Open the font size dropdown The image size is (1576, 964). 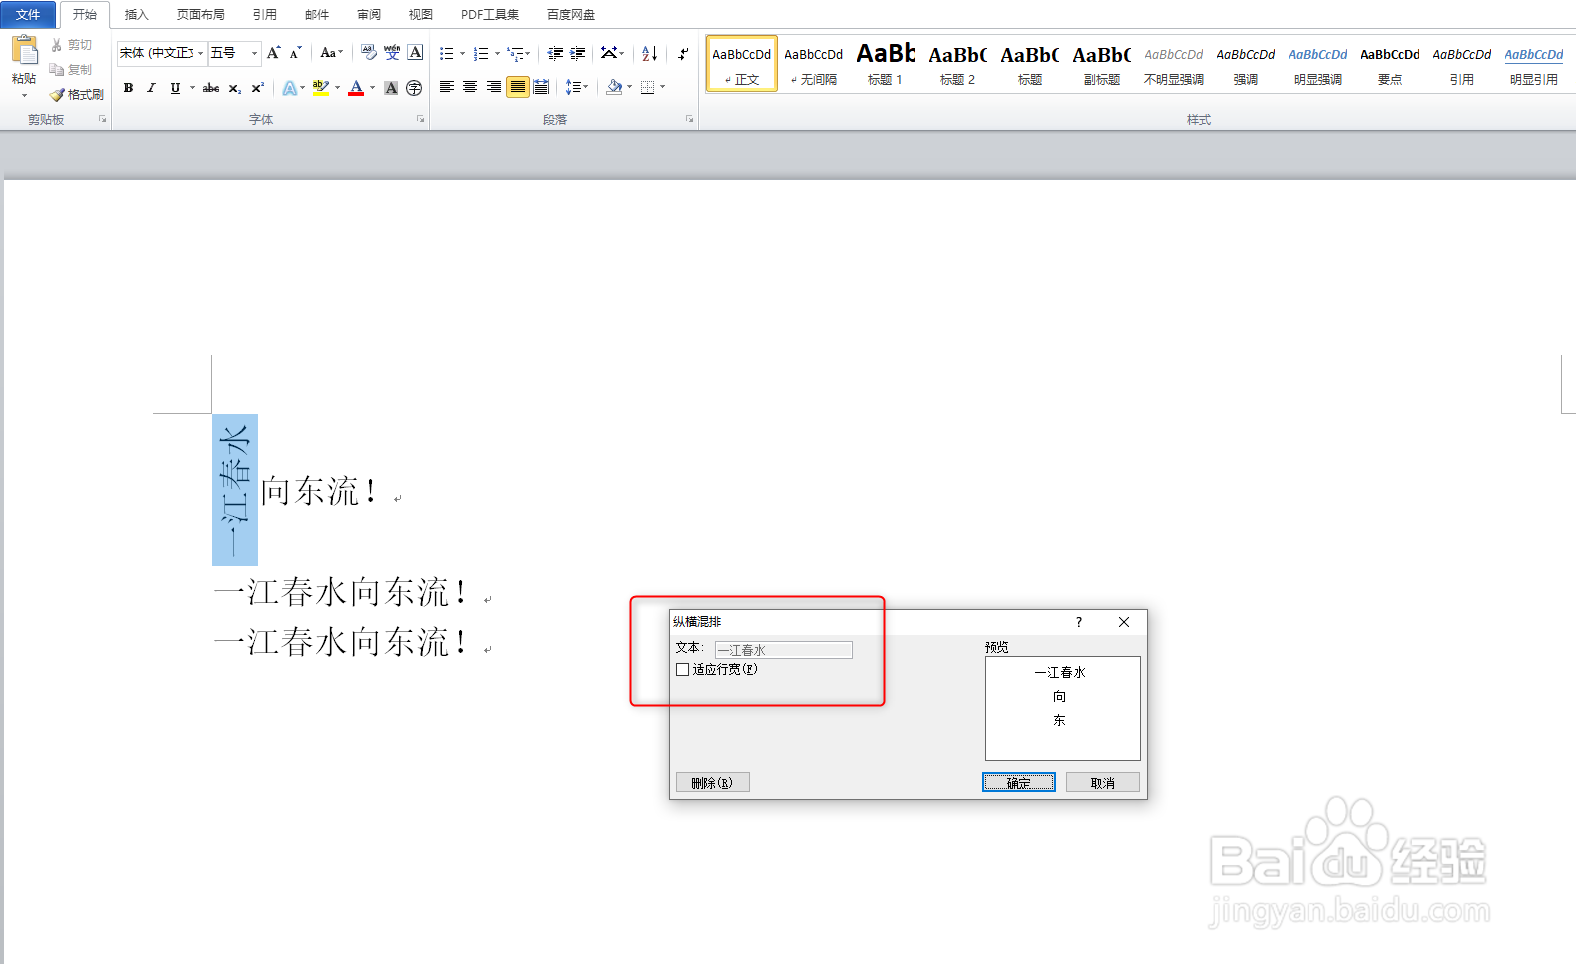click(254, 53)
